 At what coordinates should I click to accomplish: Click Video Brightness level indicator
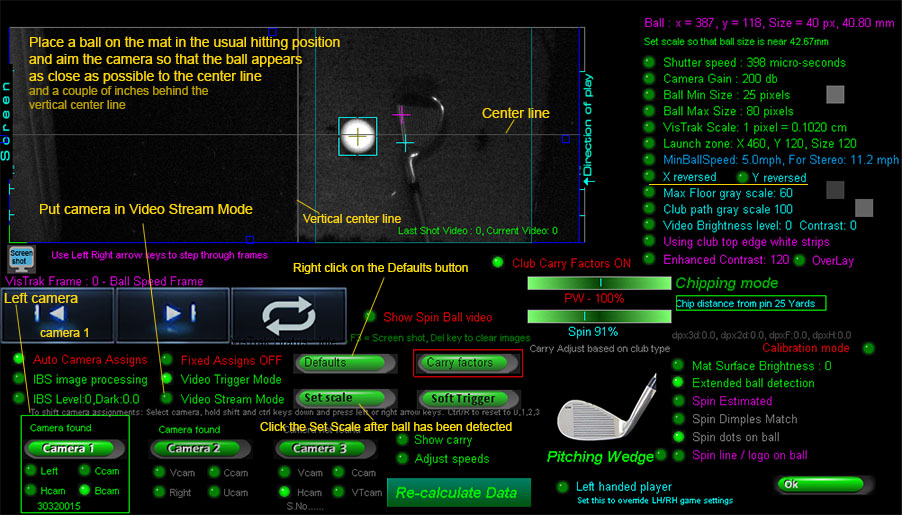(649, 225)
